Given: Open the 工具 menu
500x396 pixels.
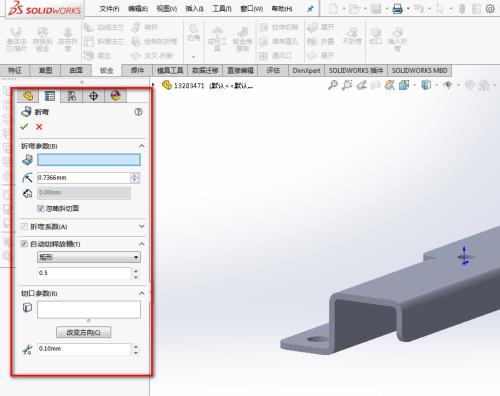Looking at the screenshot, I should [222, 9].
